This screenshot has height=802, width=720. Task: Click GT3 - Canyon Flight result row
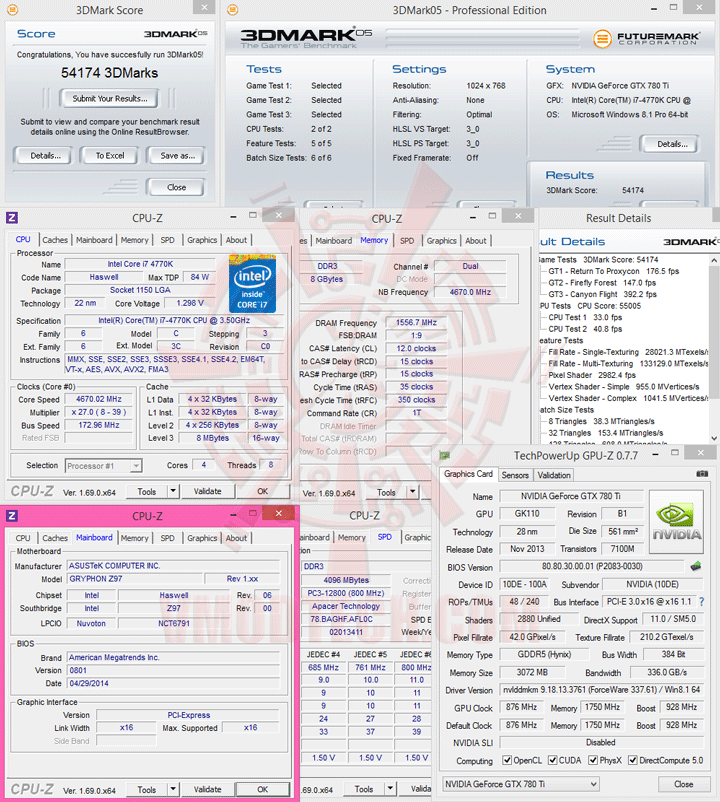point(602,294)
